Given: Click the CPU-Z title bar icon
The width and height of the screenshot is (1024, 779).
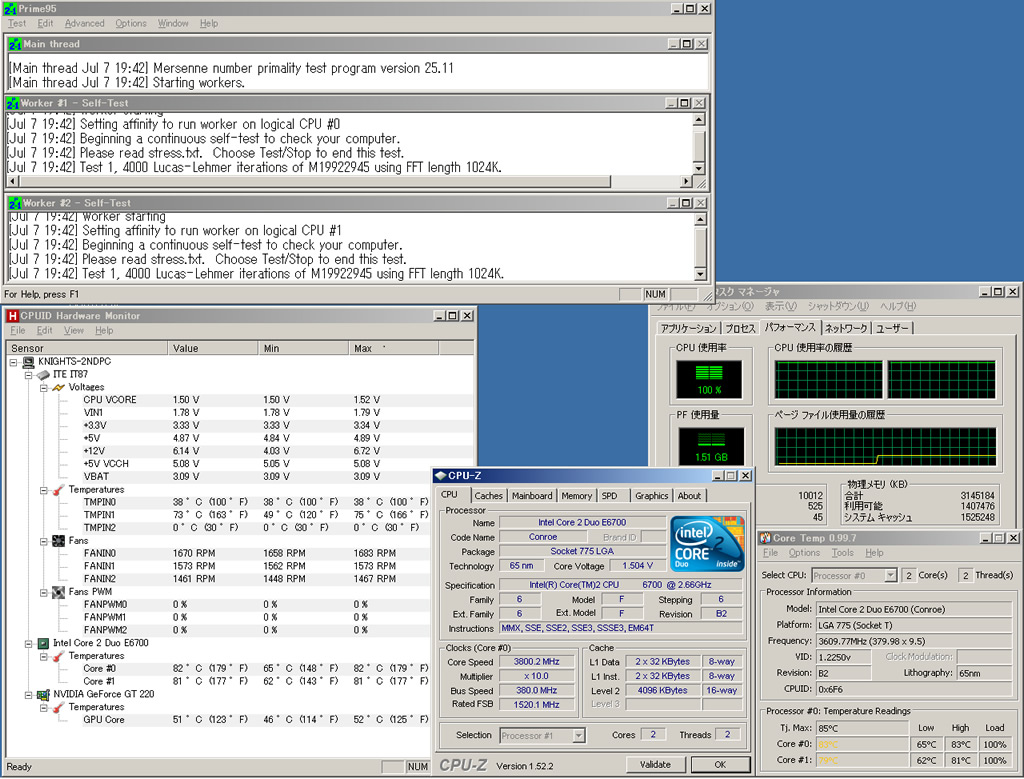Looking at the screenshot, I should (441, 475).
